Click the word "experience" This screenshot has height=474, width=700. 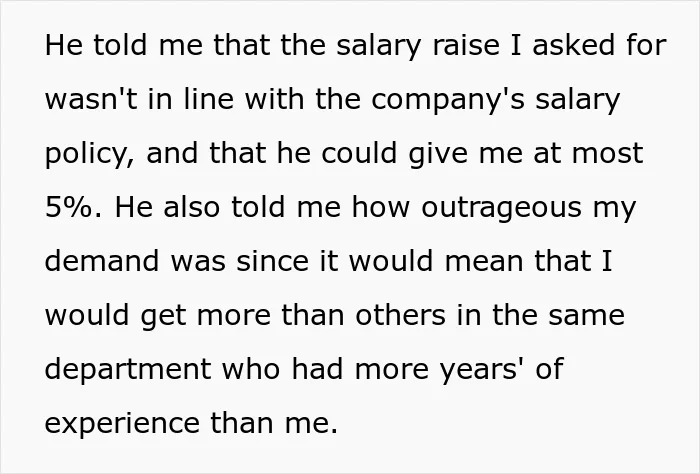coord(122,424)
